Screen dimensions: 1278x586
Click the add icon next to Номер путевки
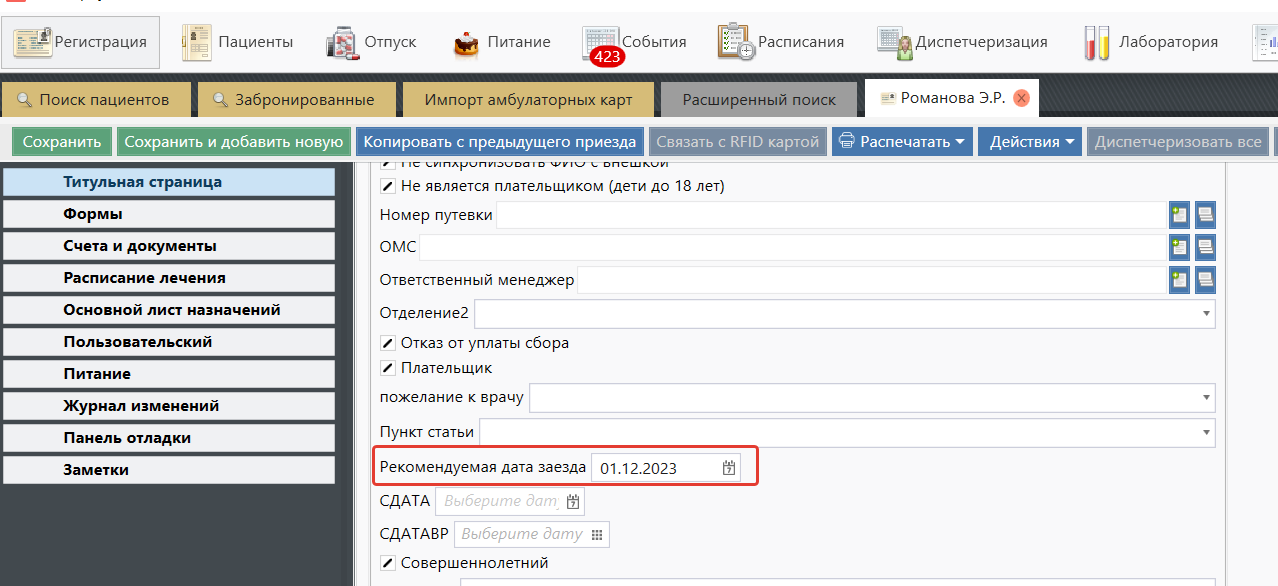click(1179, 215)
